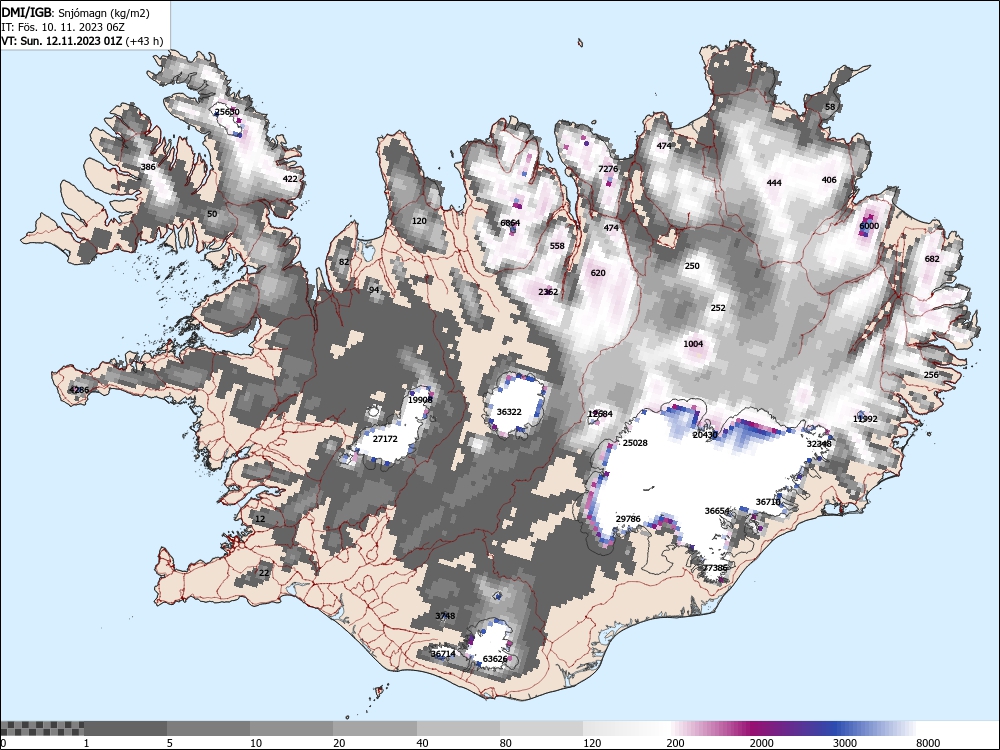Click the snow value '4286' on the peninsula
Viewport: 1000px width, 750px height.
[x=79, y=390]
